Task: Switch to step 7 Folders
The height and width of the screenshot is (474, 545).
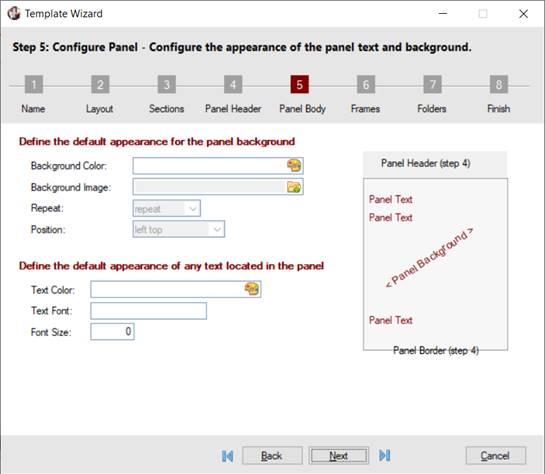Action: coord(432,84)
